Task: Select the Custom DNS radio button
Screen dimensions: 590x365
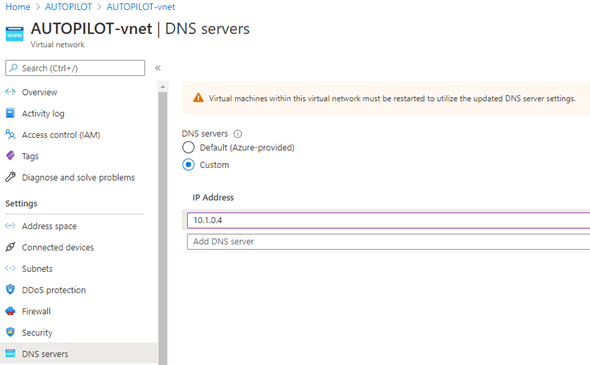Action: (x=188, y=165)
